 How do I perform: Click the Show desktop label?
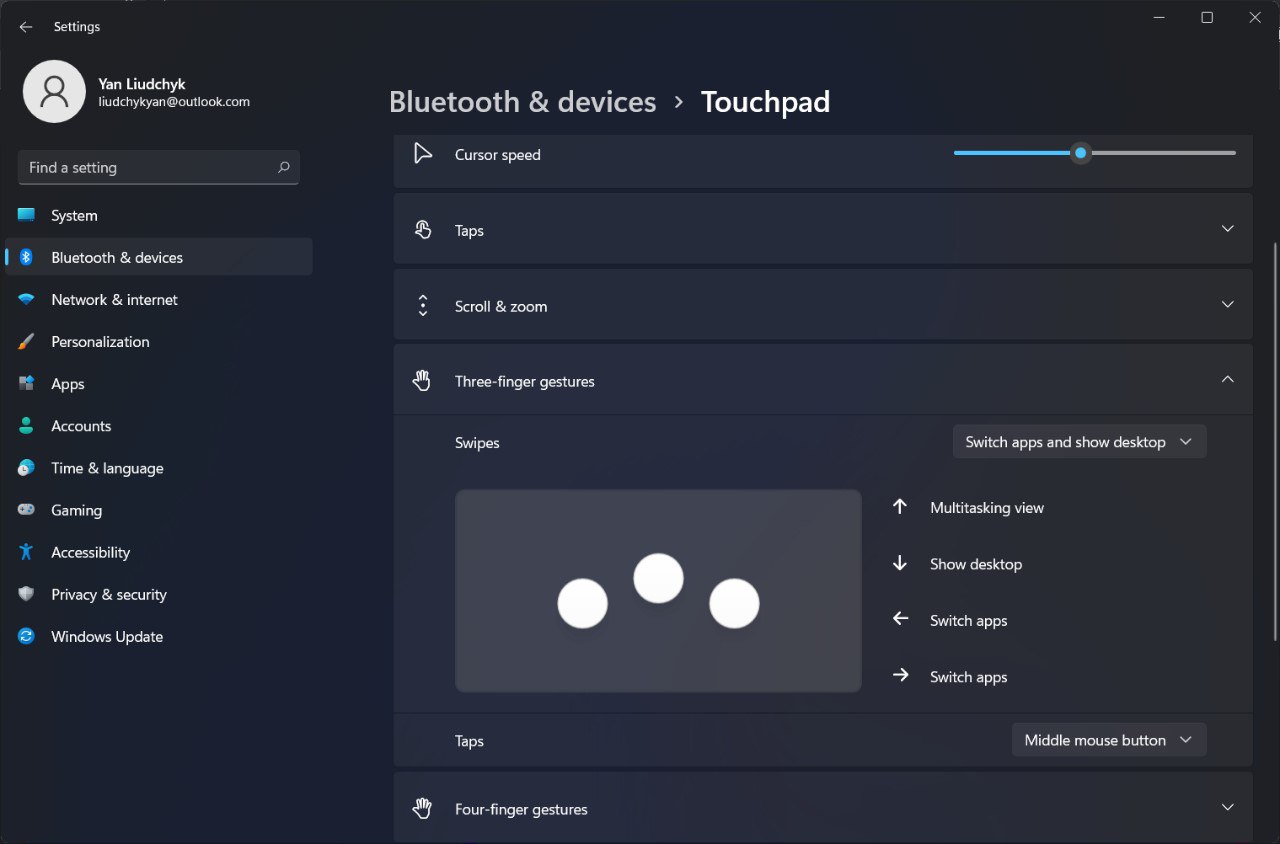(x=976, y=564)
